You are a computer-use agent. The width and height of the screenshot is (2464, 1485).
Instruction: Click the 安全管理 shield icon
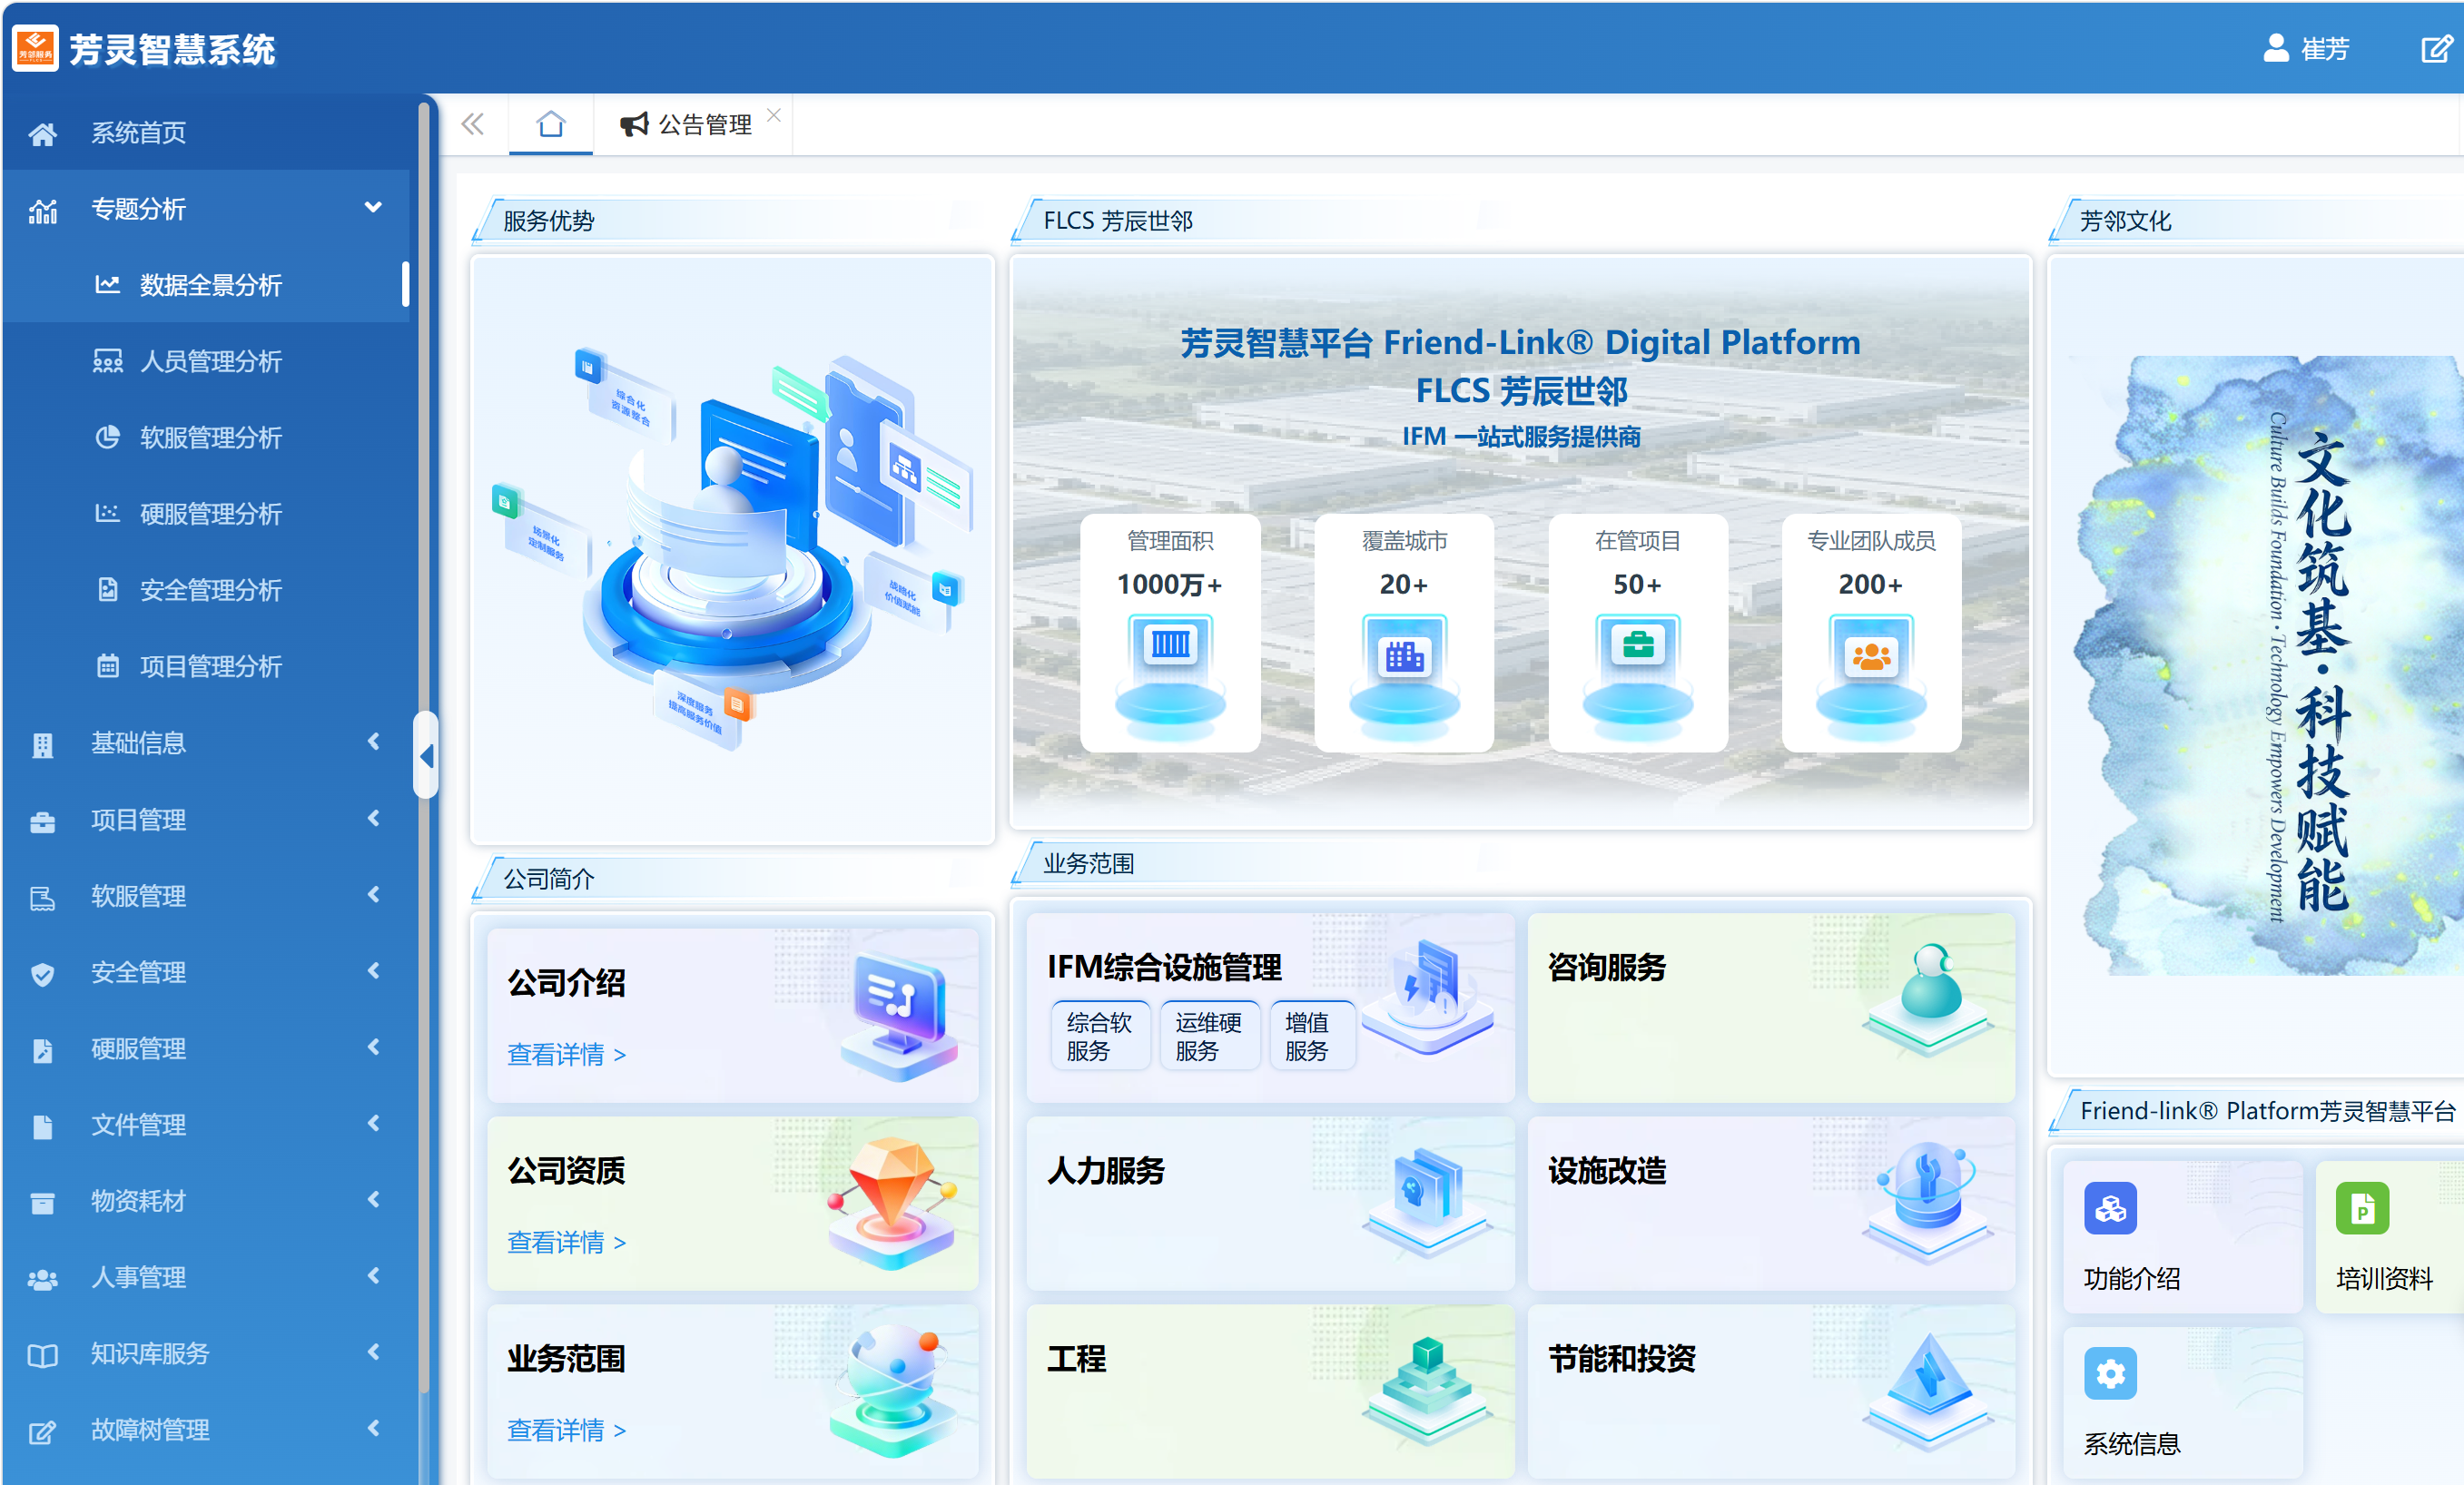click(x=42, y=974)
